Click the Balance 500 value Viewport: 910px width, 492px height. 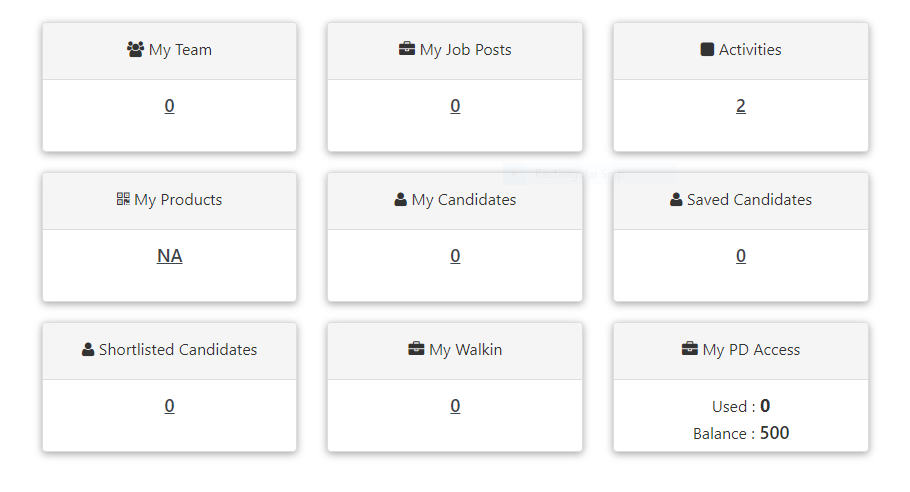pos(774,433)
